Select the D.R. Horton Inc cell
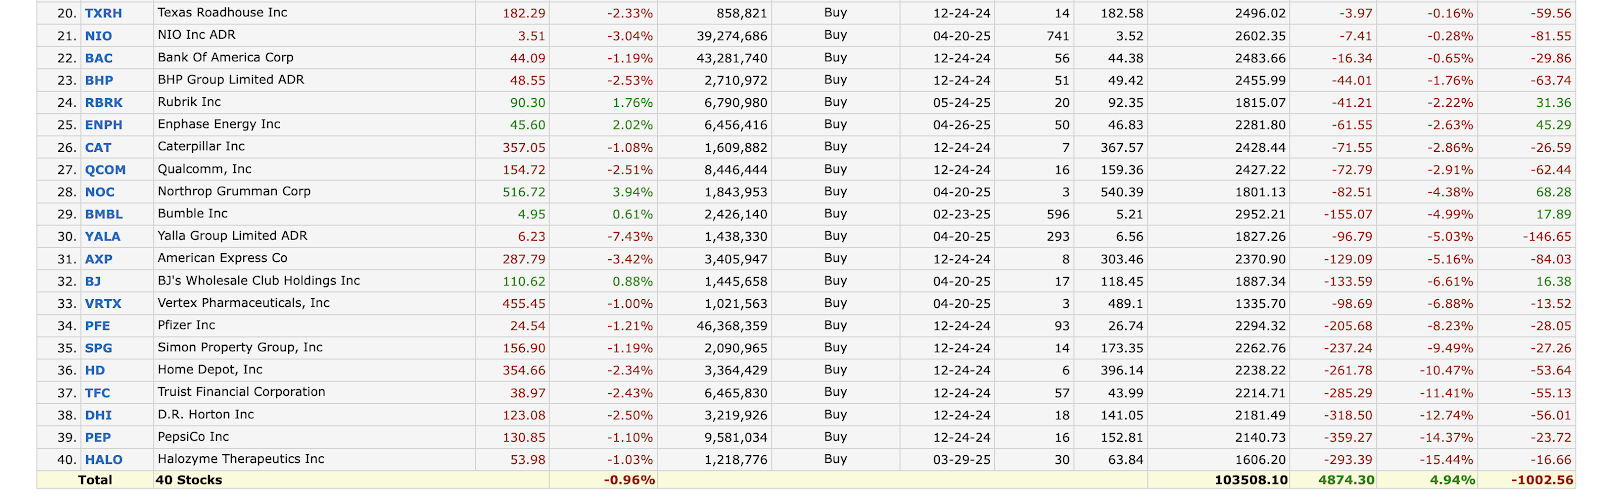The image size is (1600, 503). coord(314,415)
